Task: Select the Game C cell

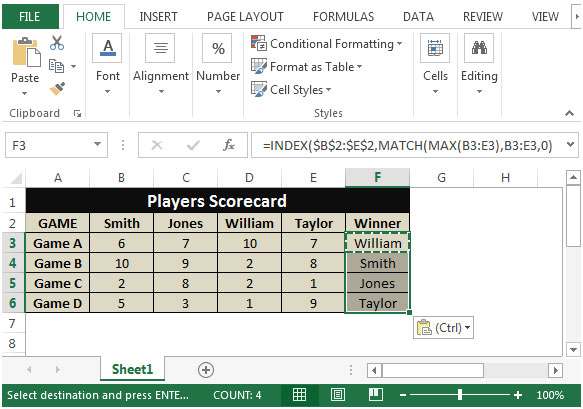Action: pyautogui.click(x=58, y=283)
